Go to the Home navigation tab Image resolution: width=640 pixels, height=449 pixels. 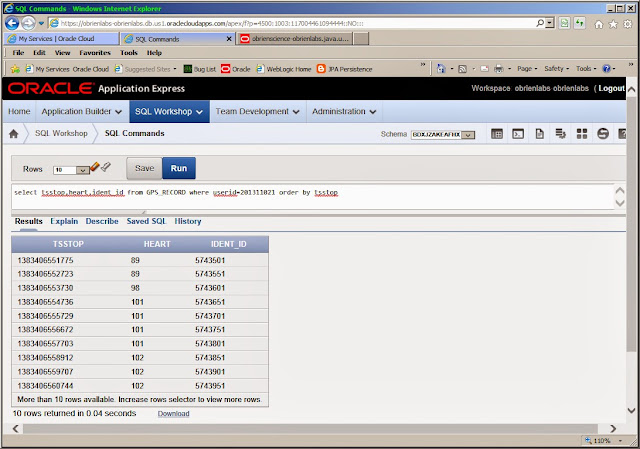(19, 111)
